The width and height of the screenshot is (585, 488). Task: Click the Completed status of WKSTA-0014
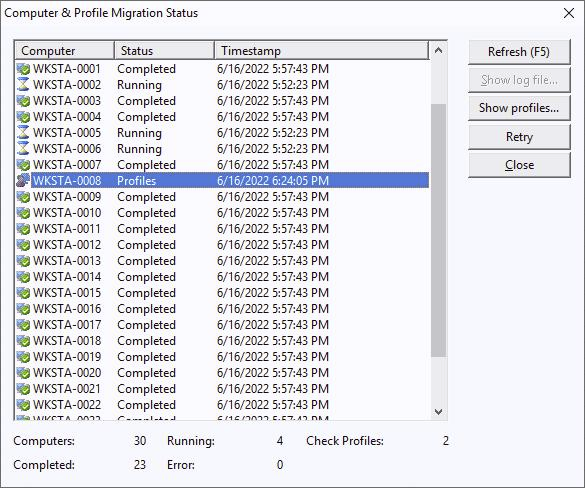coord(146,278)
